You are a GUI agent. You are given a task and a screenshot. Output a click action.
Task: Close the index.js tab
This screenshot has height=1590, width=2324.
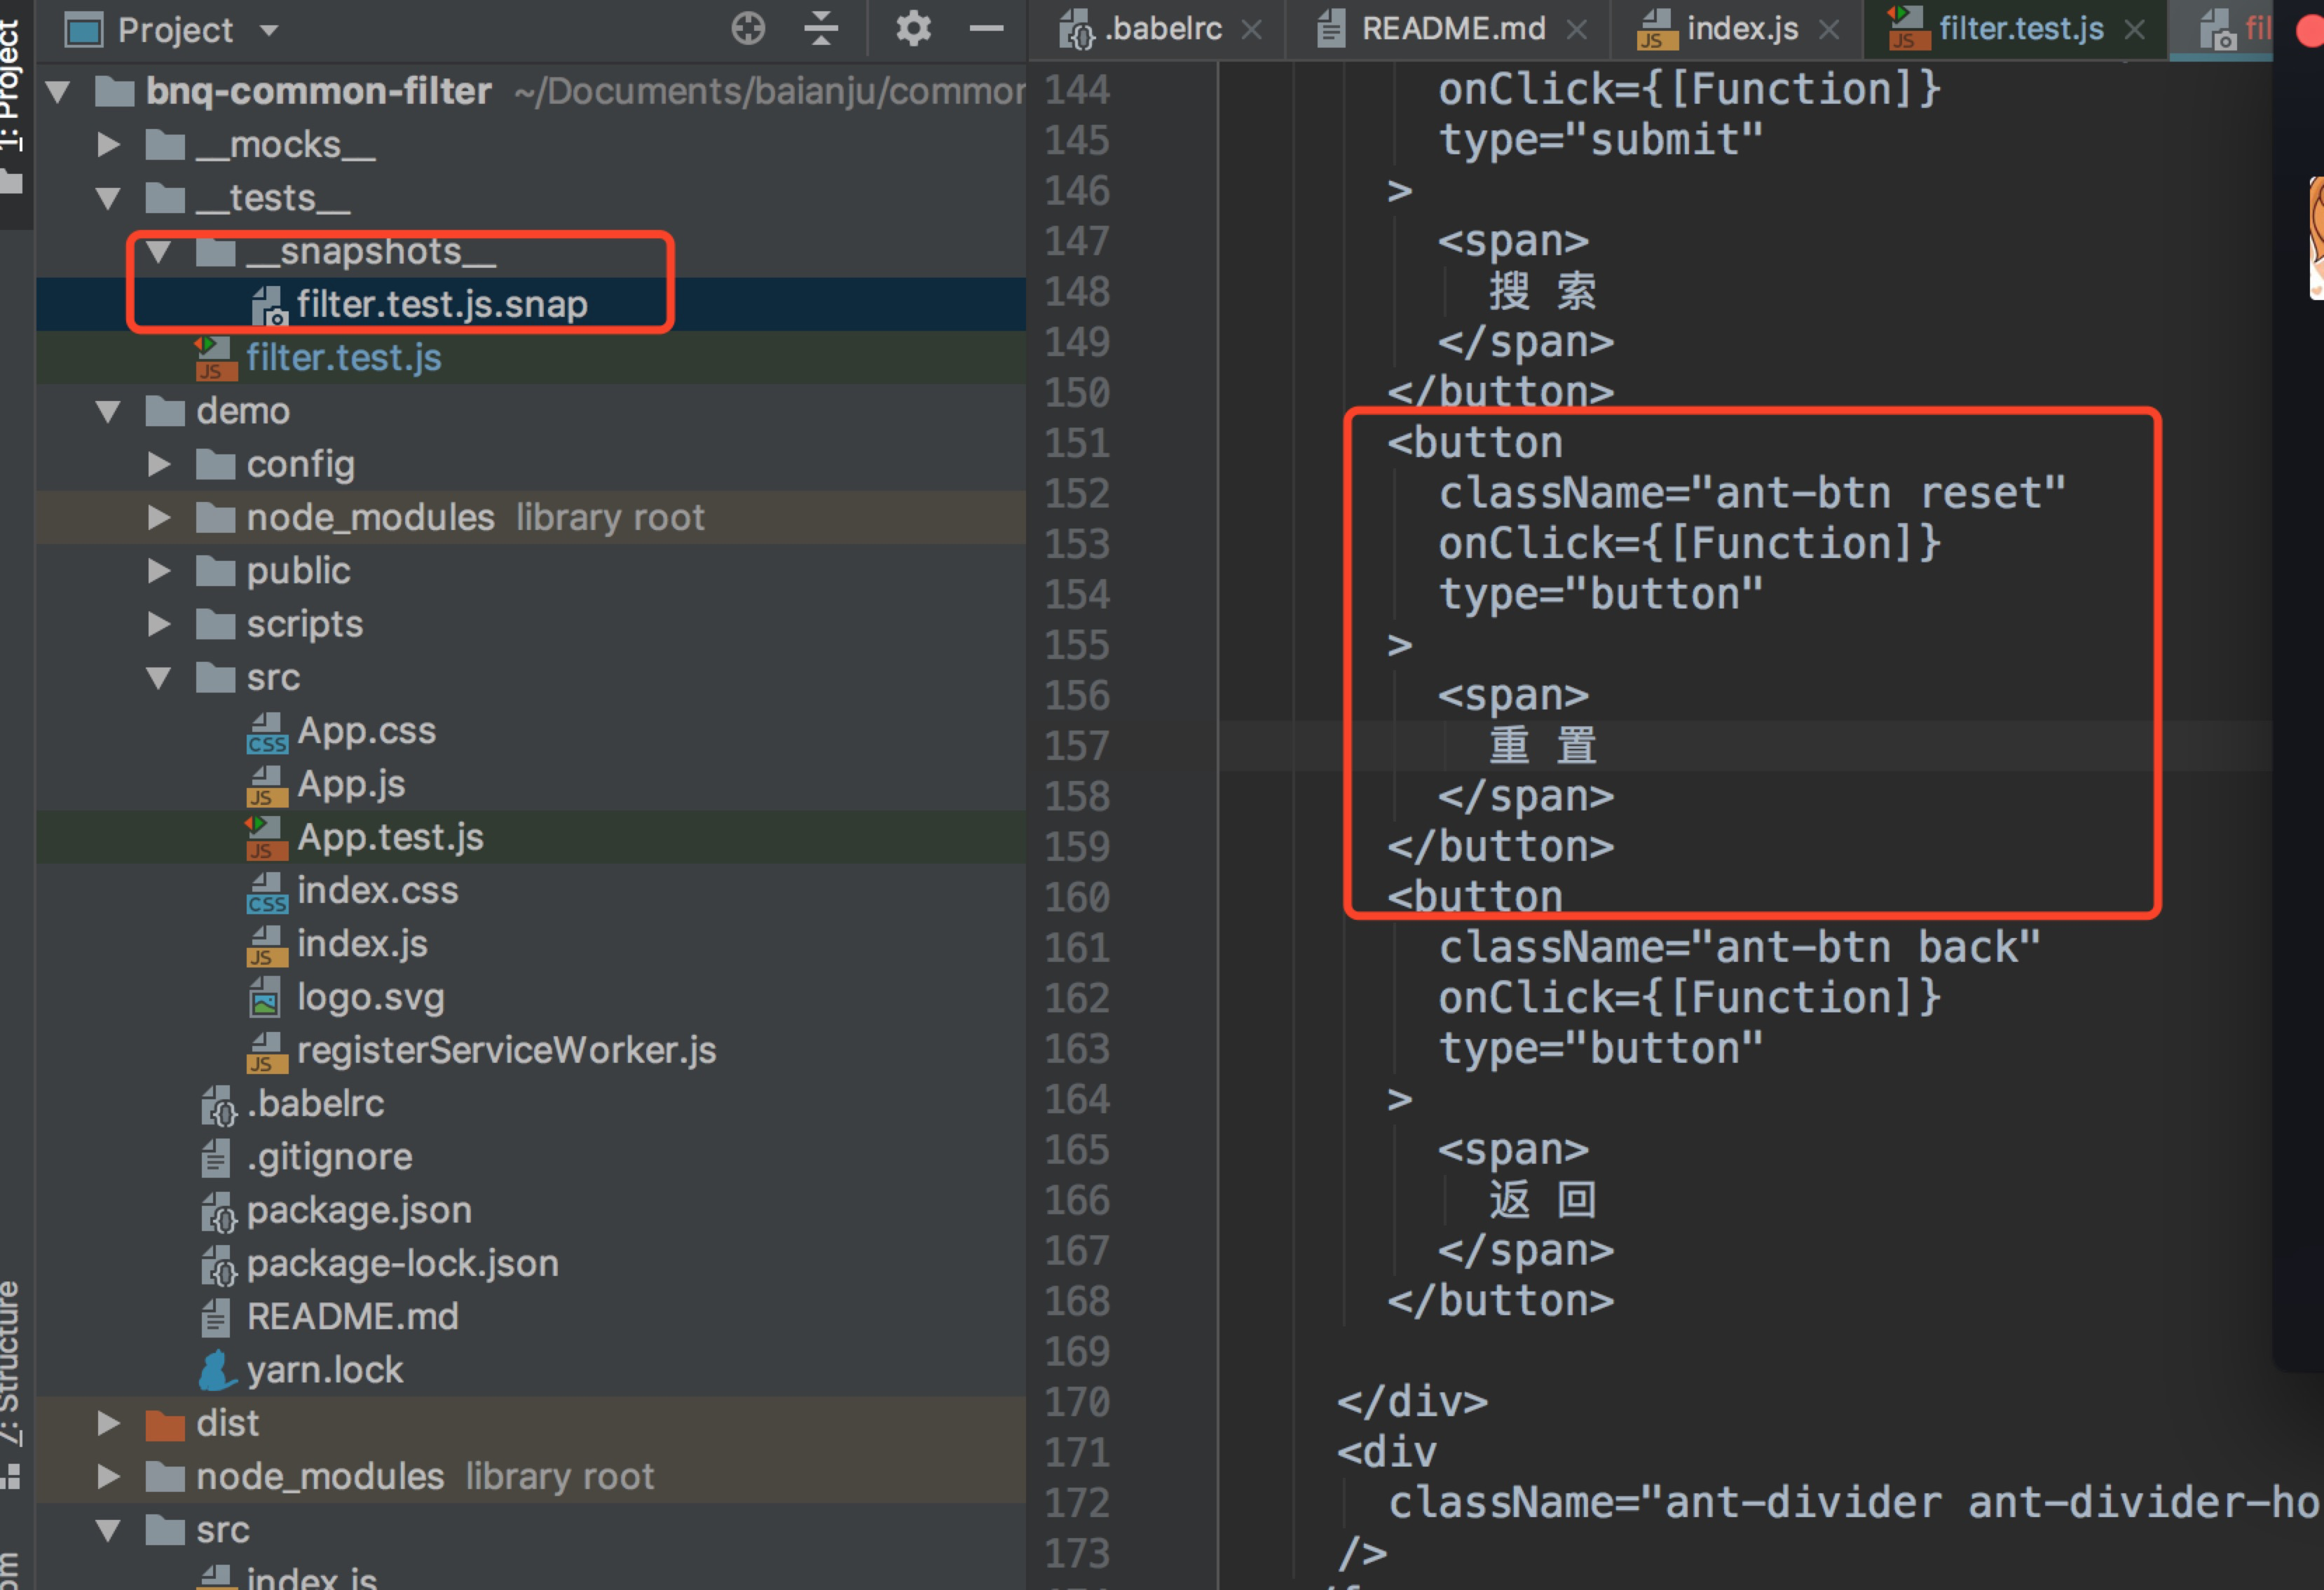pyautogui.click(x=1829, y=30)
